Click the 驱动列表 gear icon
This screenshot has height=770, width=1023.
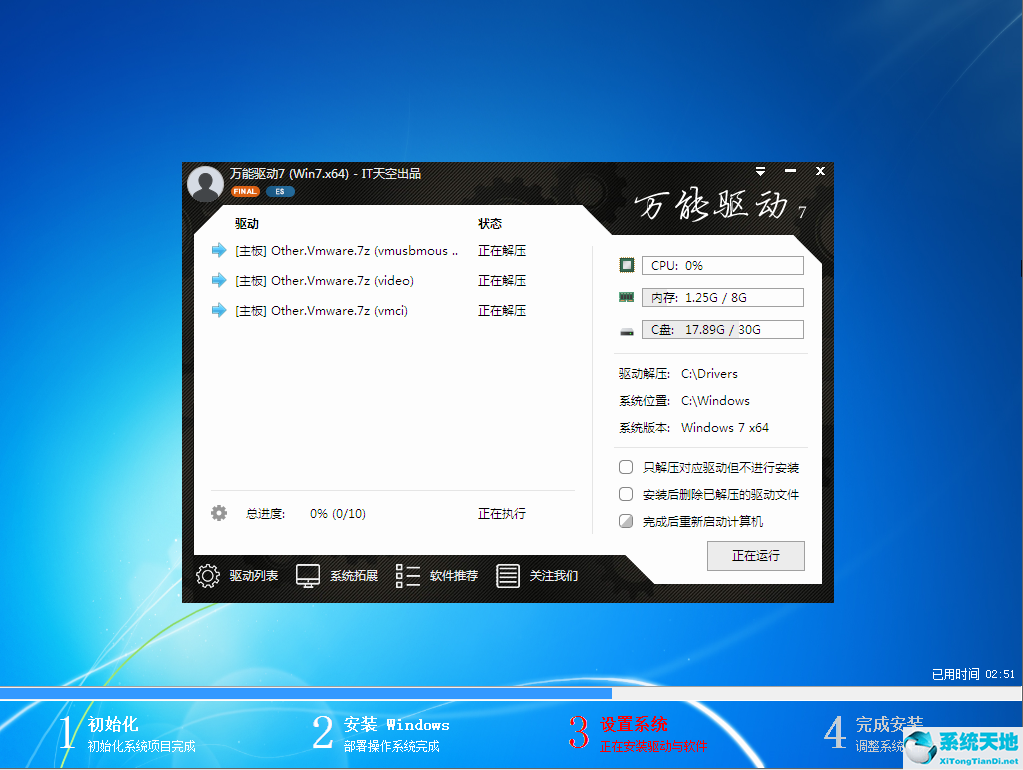coord(208,576)
